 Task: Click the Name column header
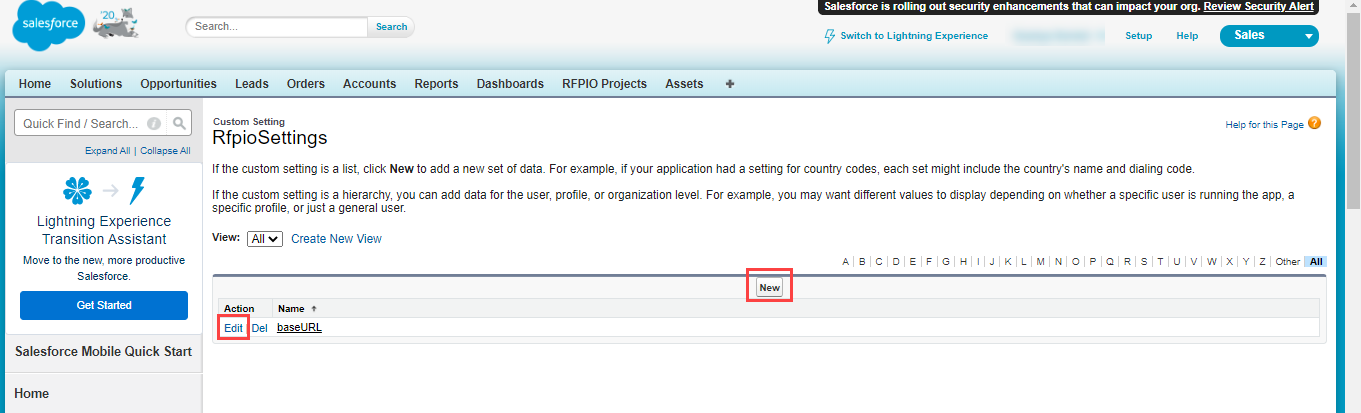pos(291,309)
